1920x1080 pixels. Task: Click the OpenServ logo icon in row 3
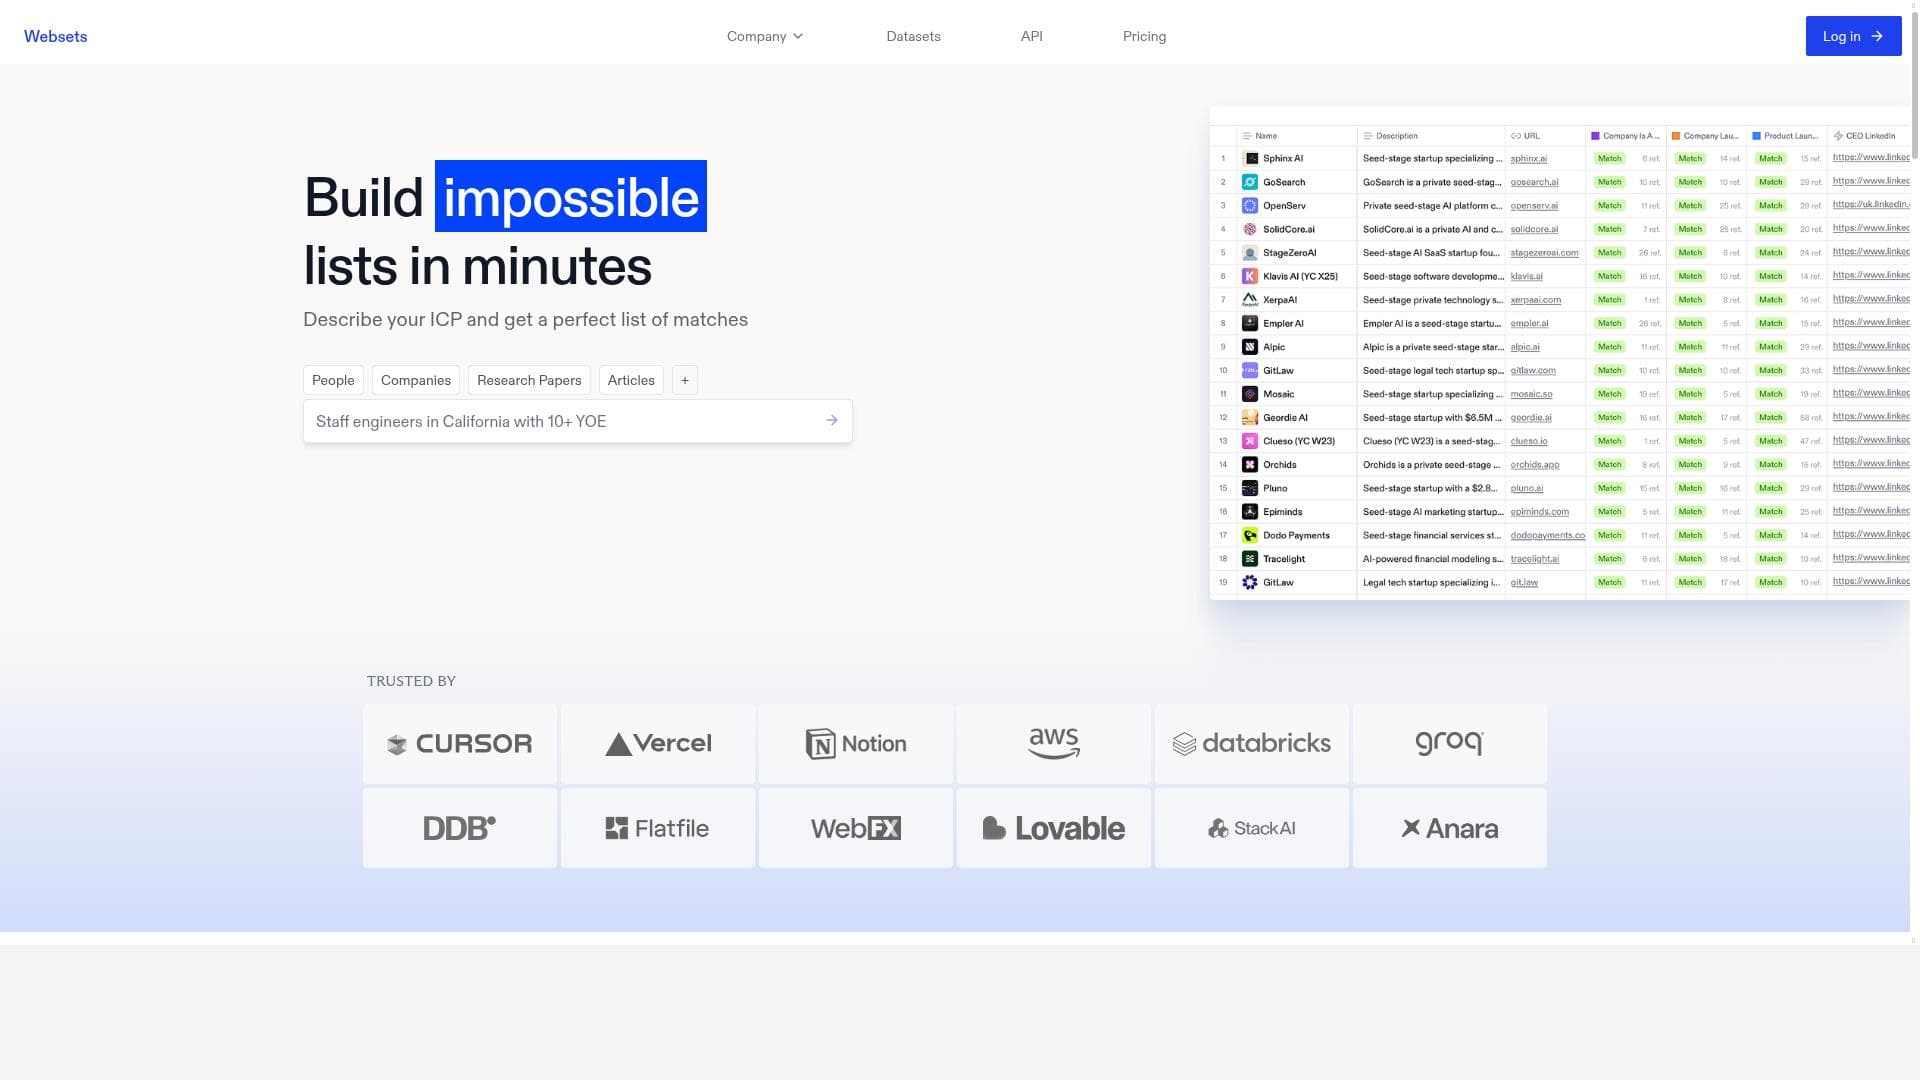(1250, 205)
